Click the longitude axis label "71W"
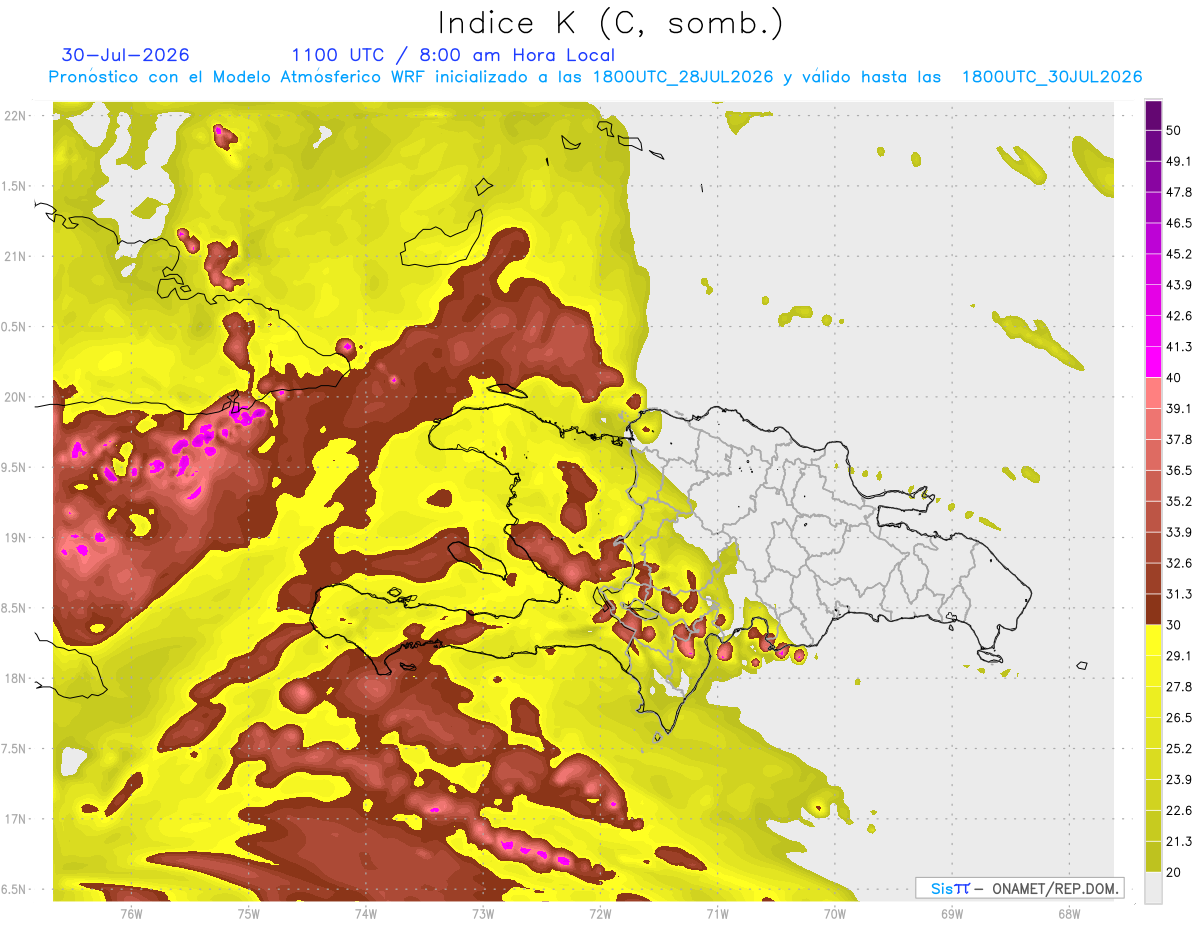 point(717,914)
